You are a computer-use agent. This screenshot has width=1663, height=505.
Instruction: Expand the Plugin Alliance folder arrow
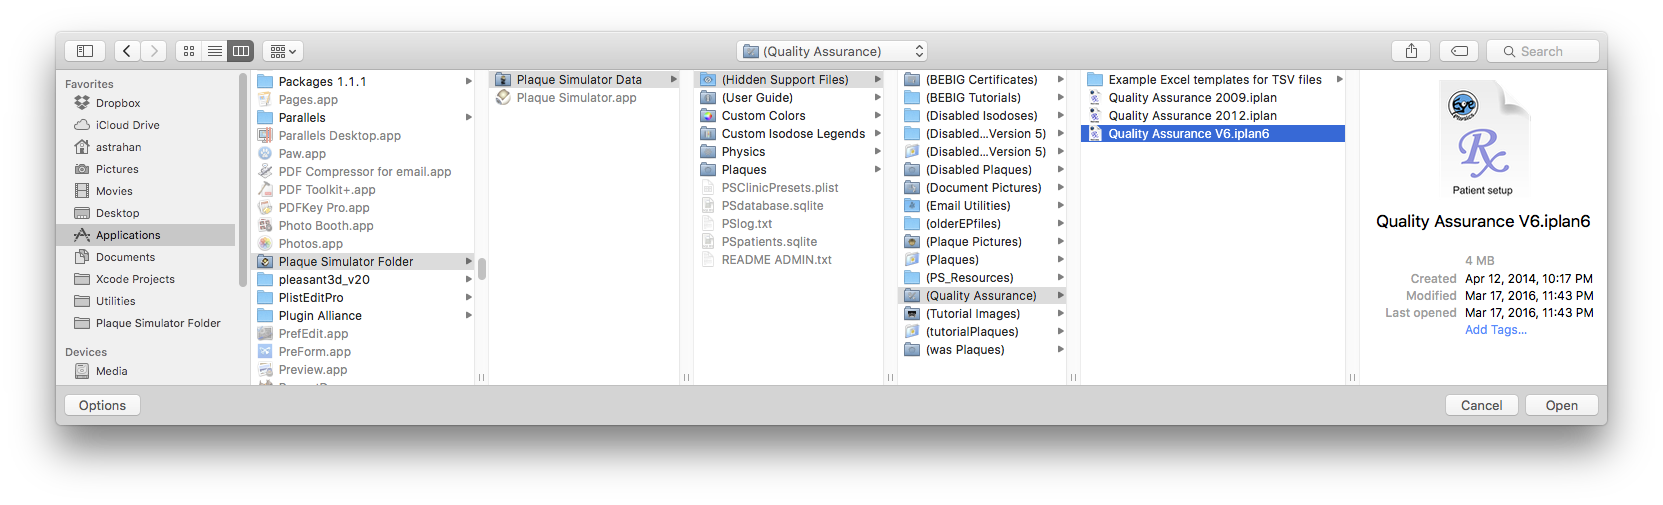pyautogui.click(x=468, y=315)
